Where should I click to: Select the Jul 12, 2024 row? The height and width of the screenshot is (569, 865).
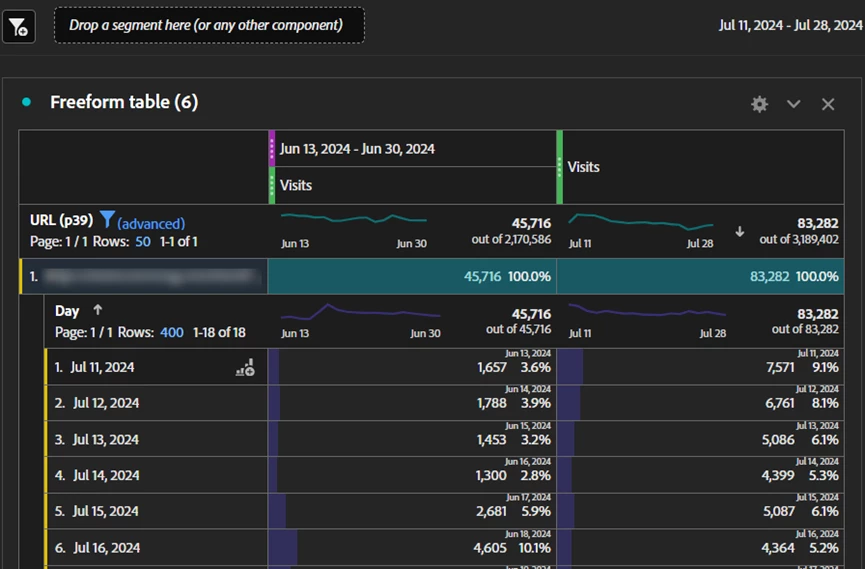tap(156, 403)
